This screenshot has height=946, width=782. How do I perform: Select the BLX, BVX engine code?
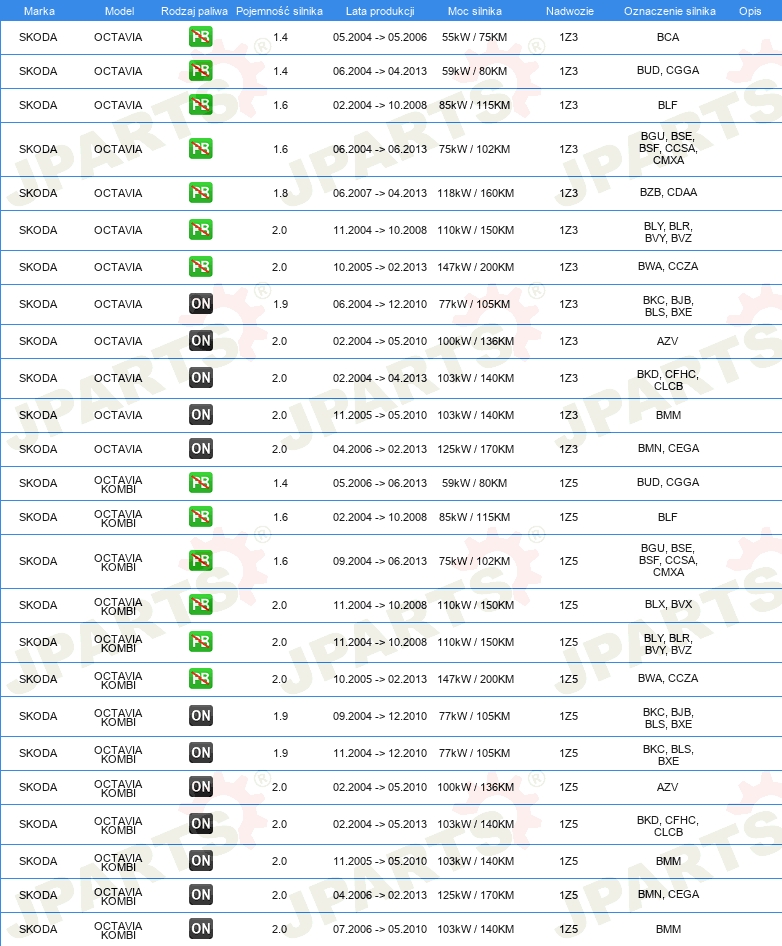668,604
